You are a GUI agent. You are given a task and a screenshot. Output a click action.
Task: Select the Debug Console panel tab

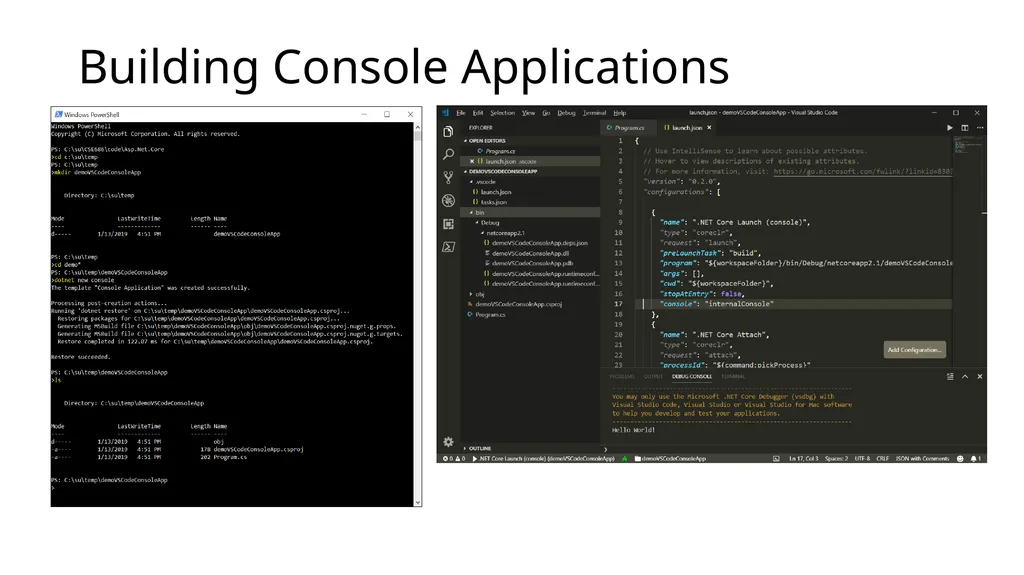(x=692, y=376)
